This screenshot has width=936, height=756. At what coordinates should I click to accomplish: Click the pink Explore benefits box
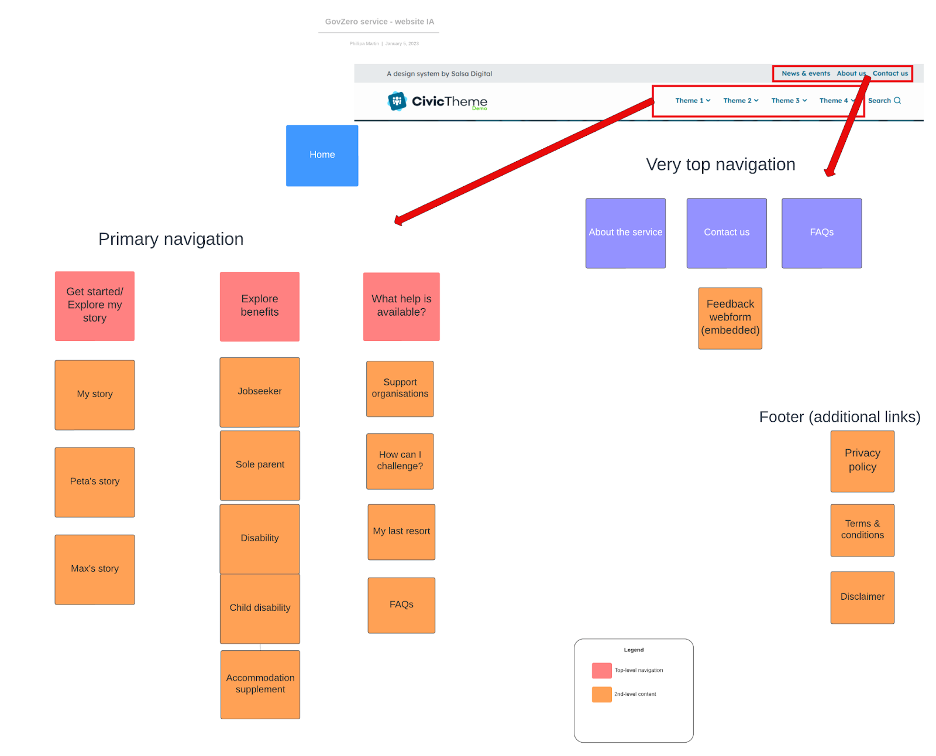click(259, 306)
